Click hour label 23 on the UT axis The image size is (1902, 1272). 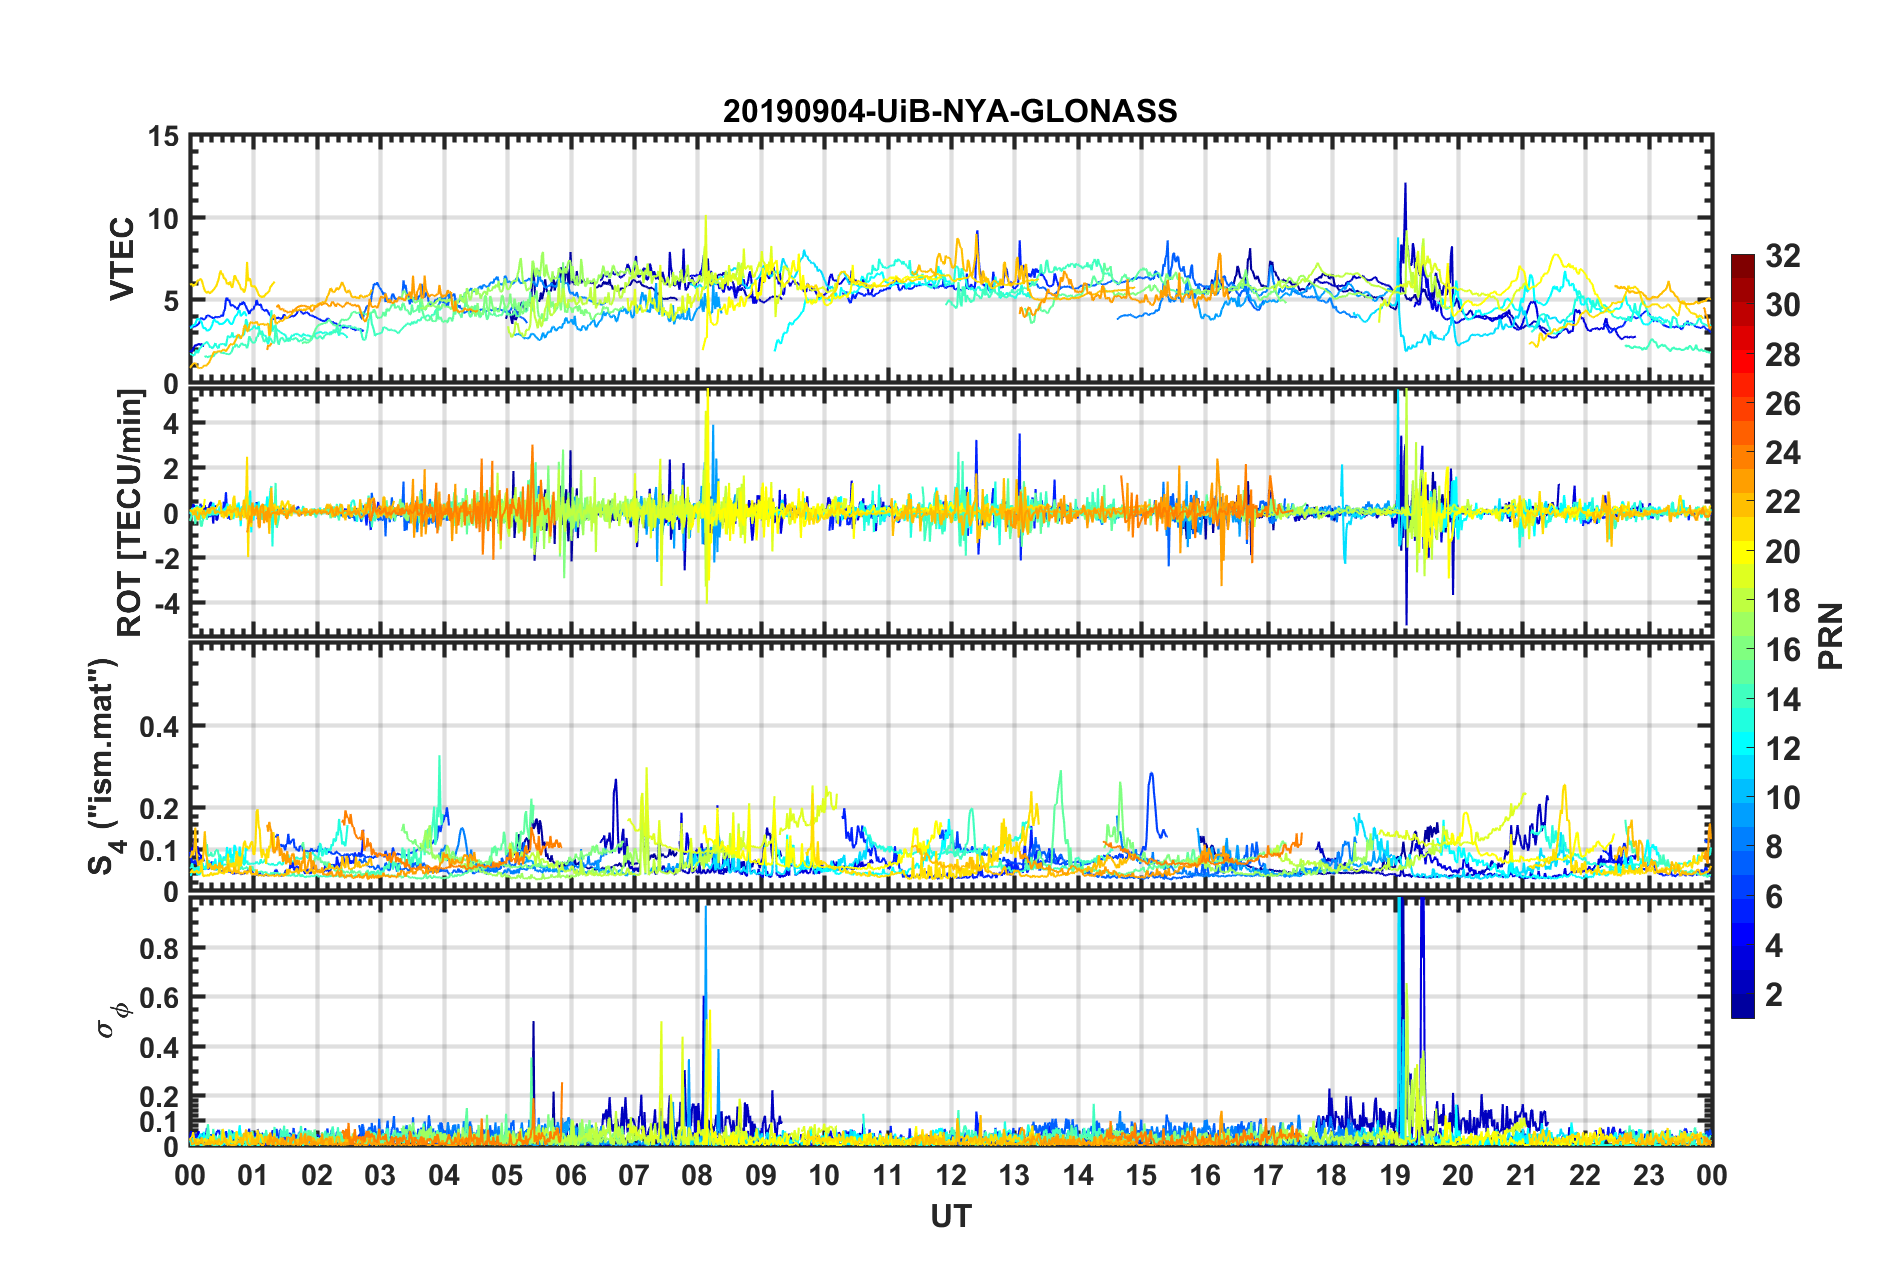pos(1649,1176)
